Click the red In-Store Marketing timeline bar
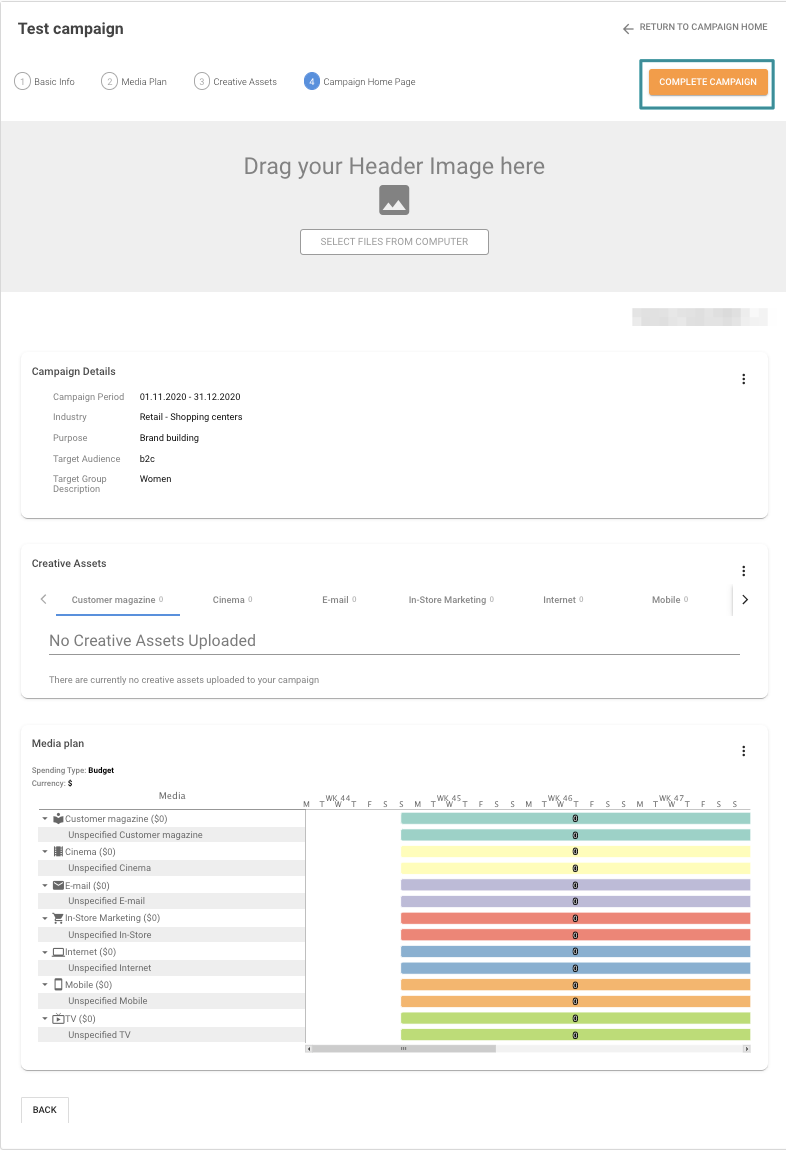Image resolution: width=786 pixels, height=1150 pixels. pyautogui.click(x=576, y=918)
